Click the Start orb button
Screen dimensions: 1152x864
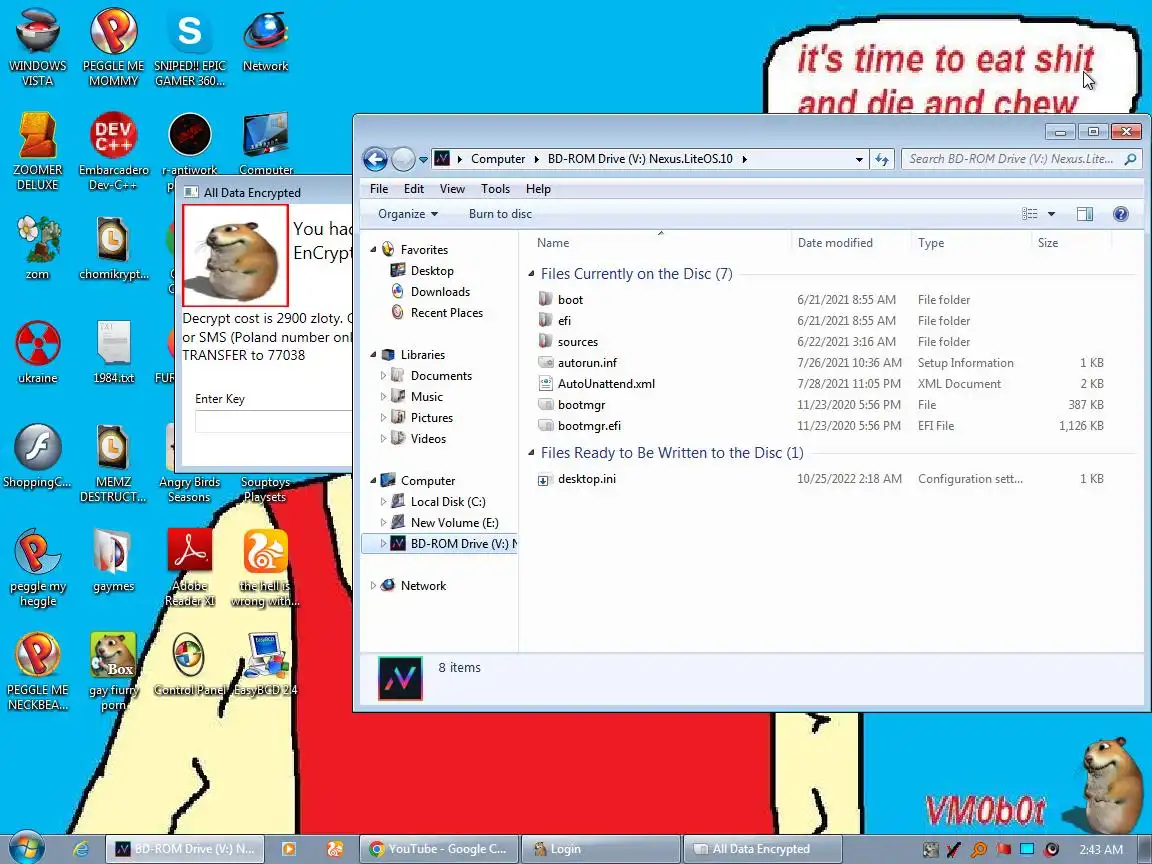(x=27, y=848)
